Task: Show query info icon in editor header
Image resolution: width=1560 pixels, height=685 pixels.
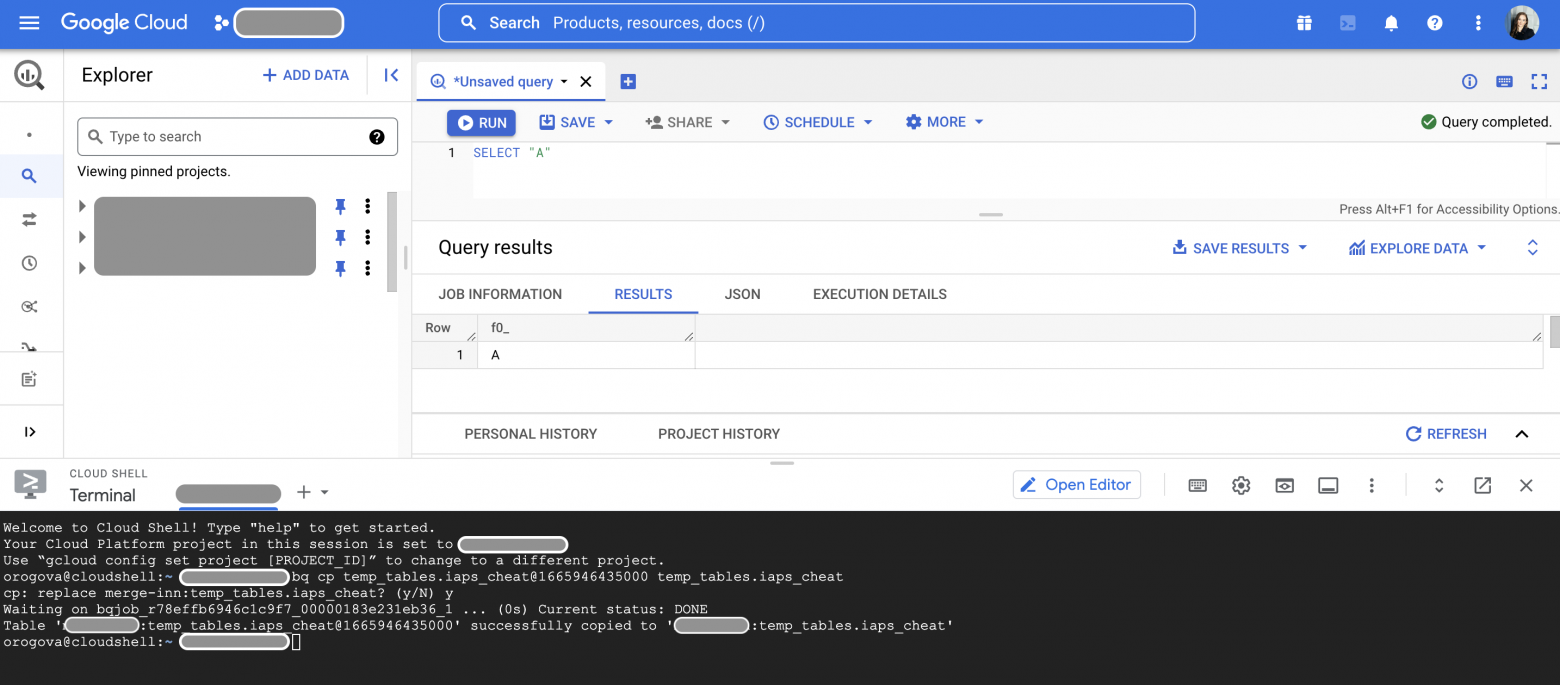Action: pyautogui.click(x=1469, y=82)
